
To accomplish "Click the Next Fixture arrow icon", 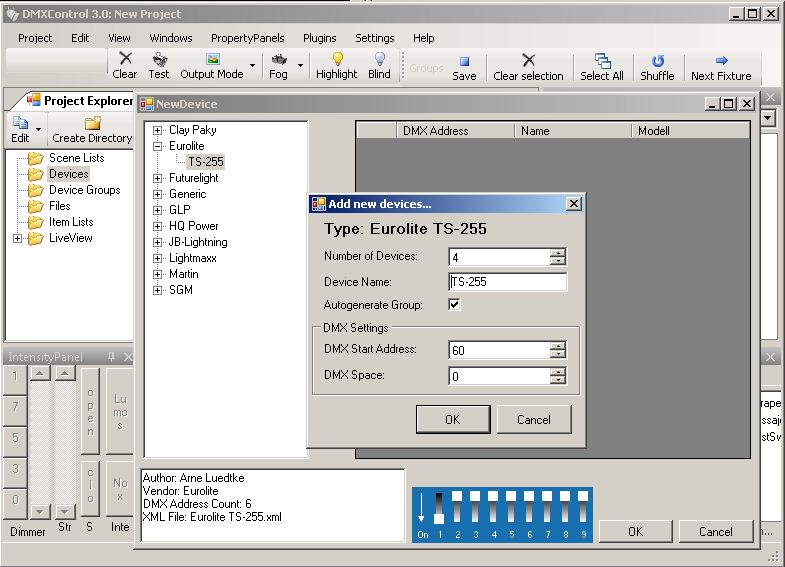I will (721, 60).
